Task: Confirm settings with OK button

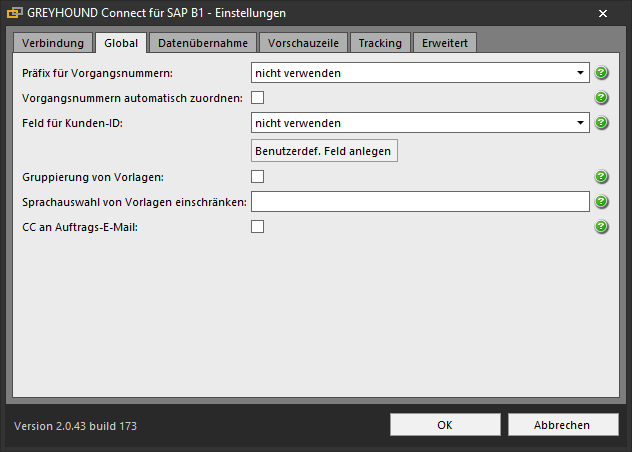Action: [x=445, y=425]
